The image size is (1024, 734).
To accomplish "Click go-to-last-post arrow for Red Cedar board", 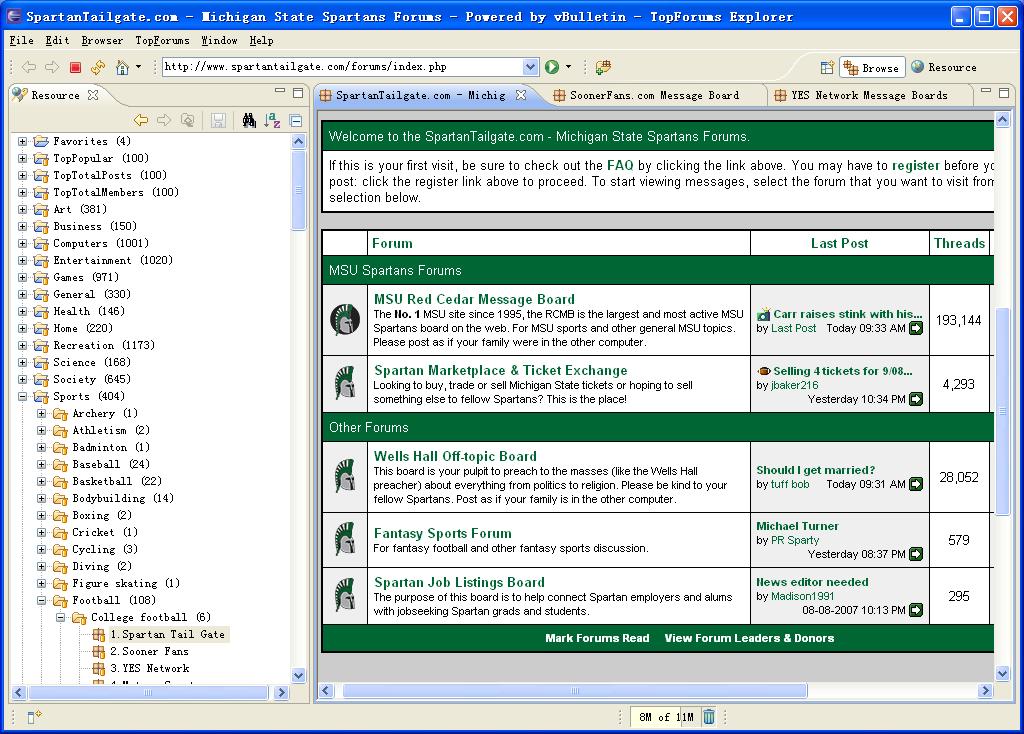I will click(x=916, y=328).
